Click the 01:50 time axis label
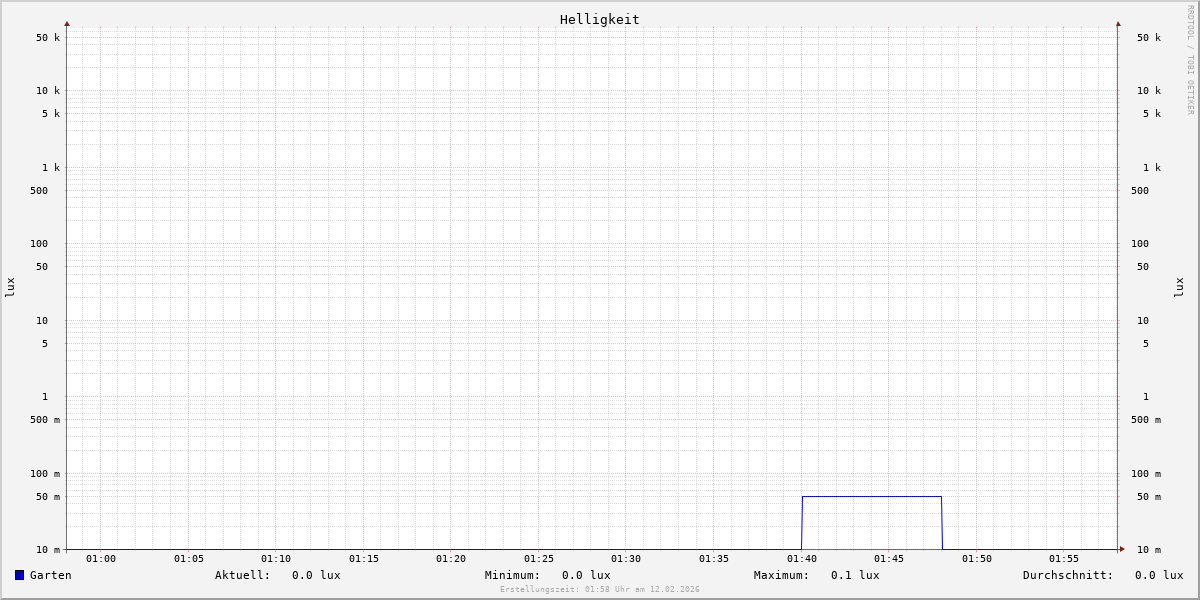Image resolution: width=1200 pixels, height=600 pixels. coord(977,559)
